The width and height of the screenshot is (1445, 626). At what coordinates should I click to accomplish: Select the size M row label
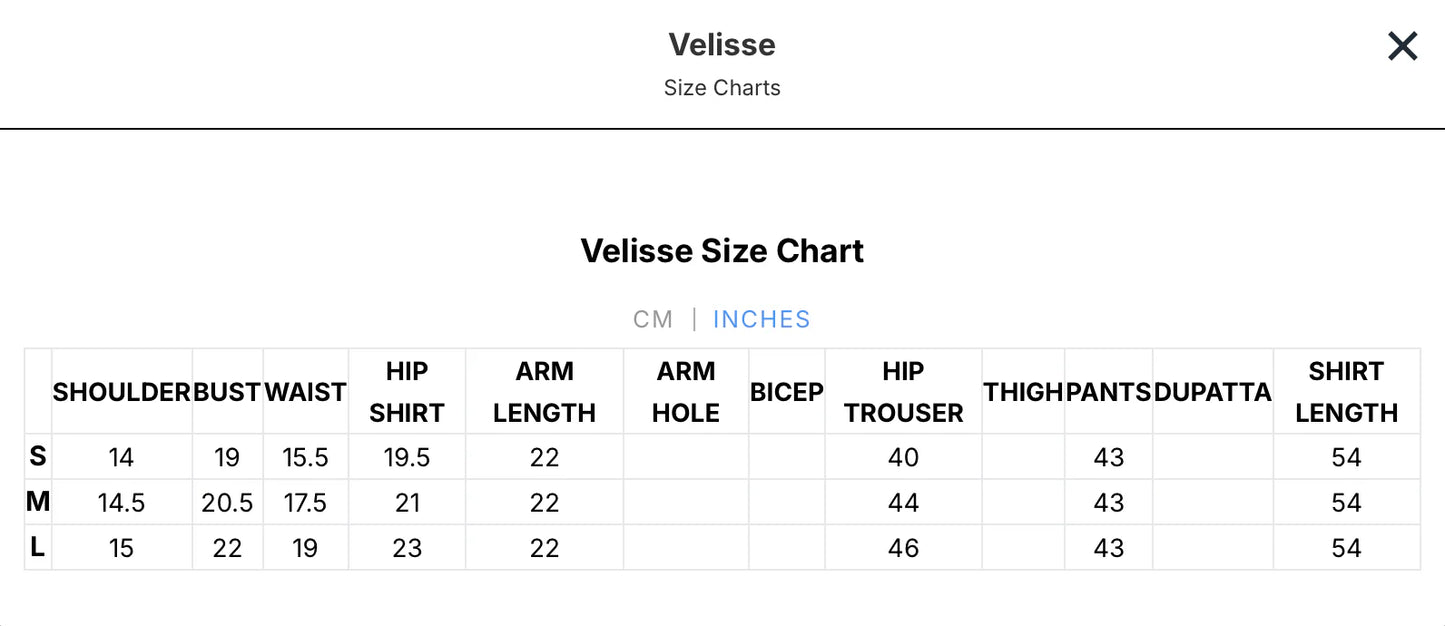(37, 502)
